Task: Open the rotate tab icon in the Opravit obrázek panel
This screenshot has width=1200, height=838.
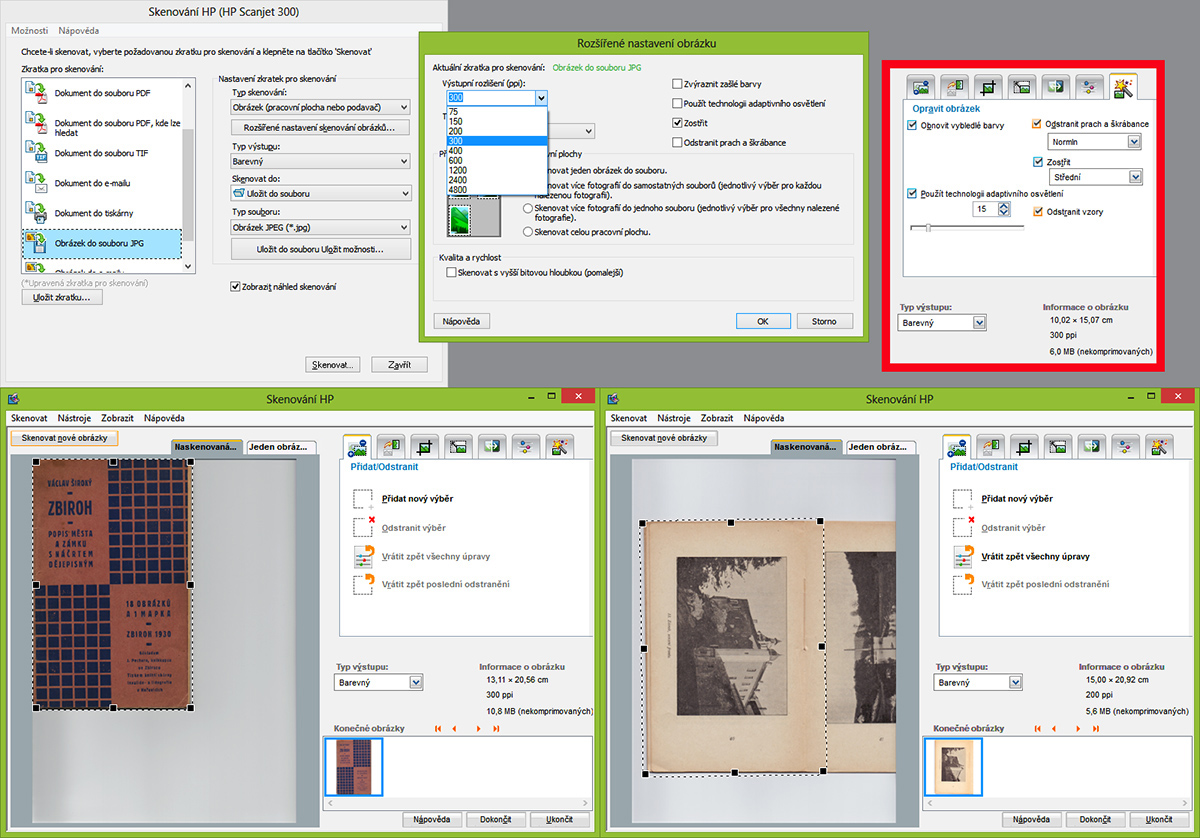Action: point(955,87)
